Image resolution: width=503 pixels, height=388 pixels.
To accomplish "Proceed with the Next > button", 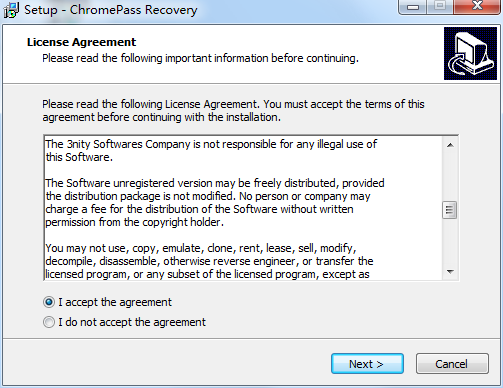I will 367,364.
